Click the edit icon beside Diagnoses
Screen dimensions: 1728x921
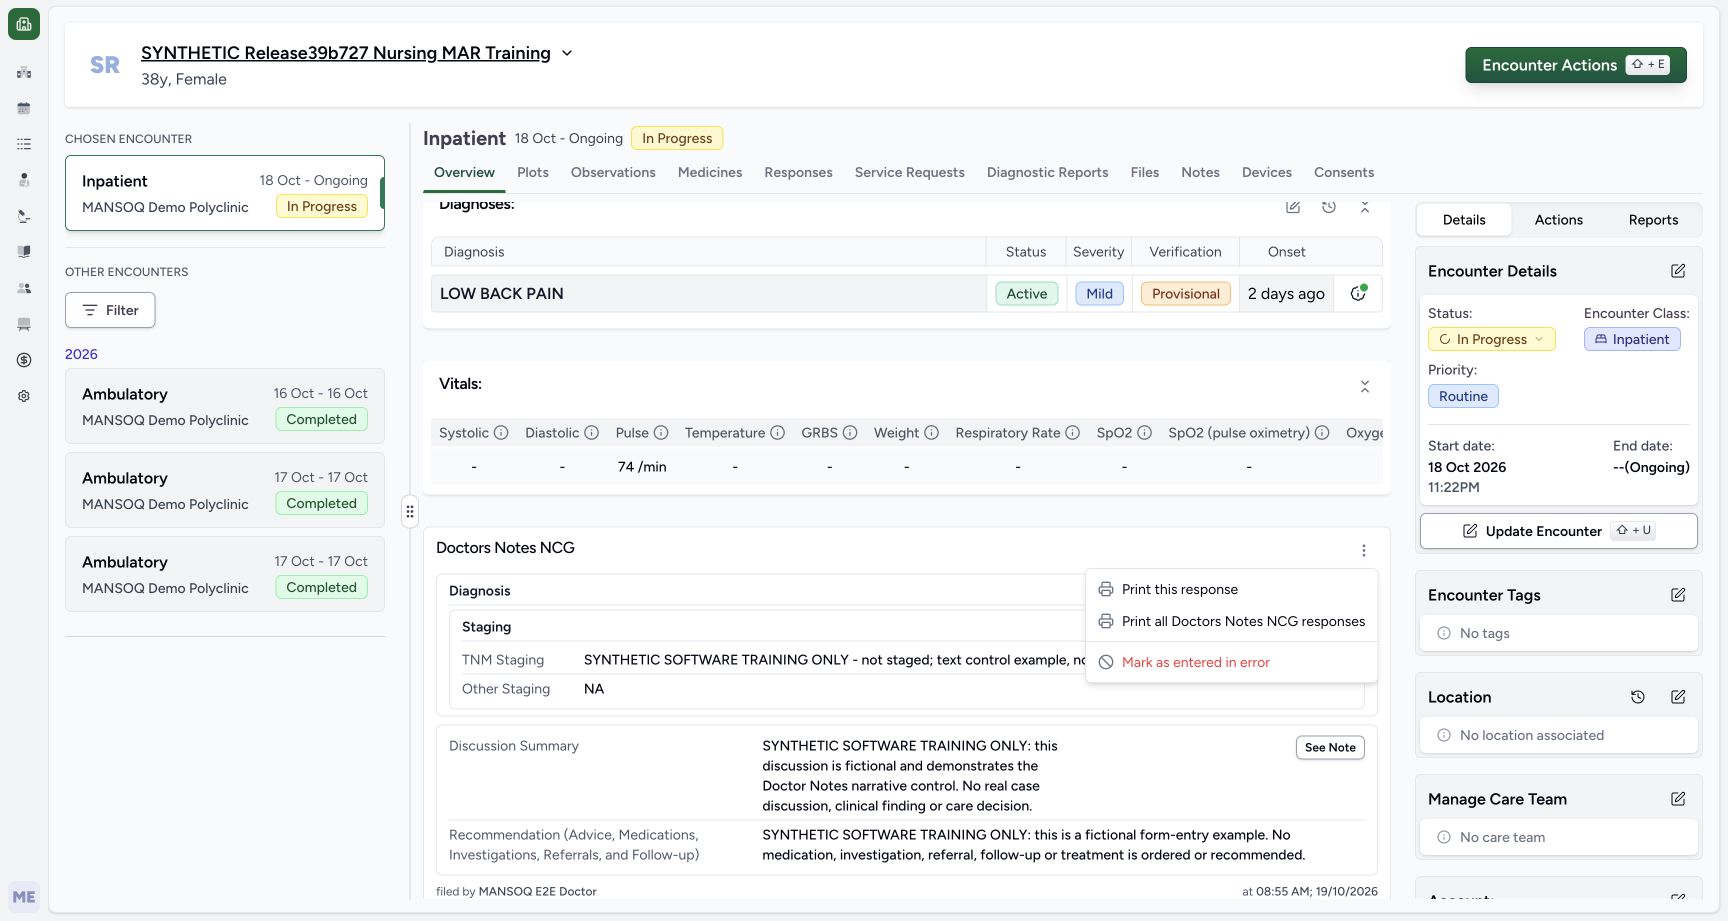point(1293,206)
